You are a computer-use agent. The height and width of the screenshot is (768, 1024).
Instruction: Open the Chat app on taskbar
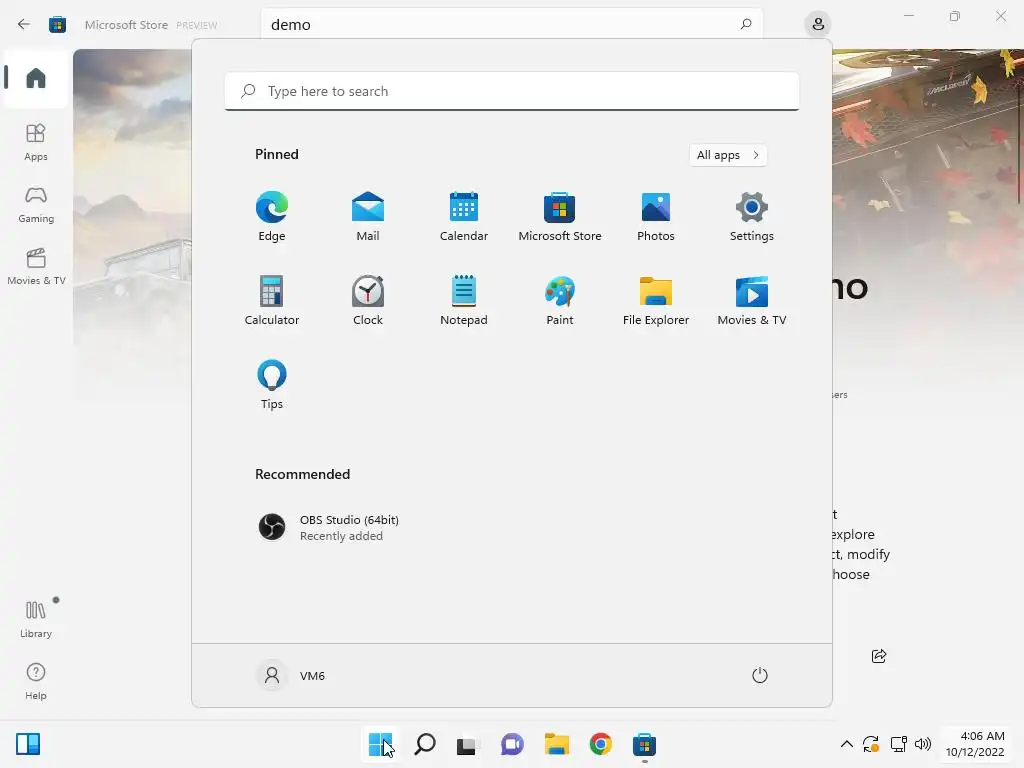click(x=512, y=744)
